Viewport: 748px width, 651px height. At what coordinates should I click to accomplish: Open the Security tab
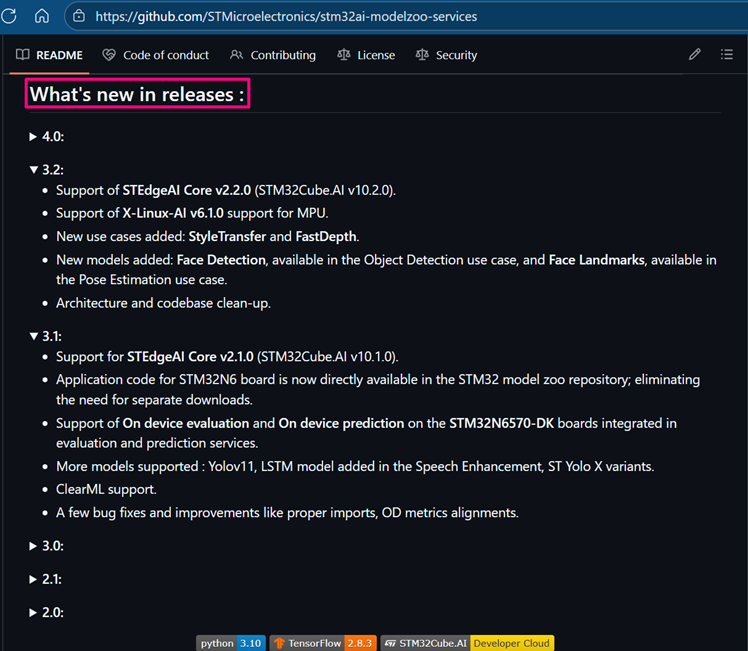pos(446,55)
